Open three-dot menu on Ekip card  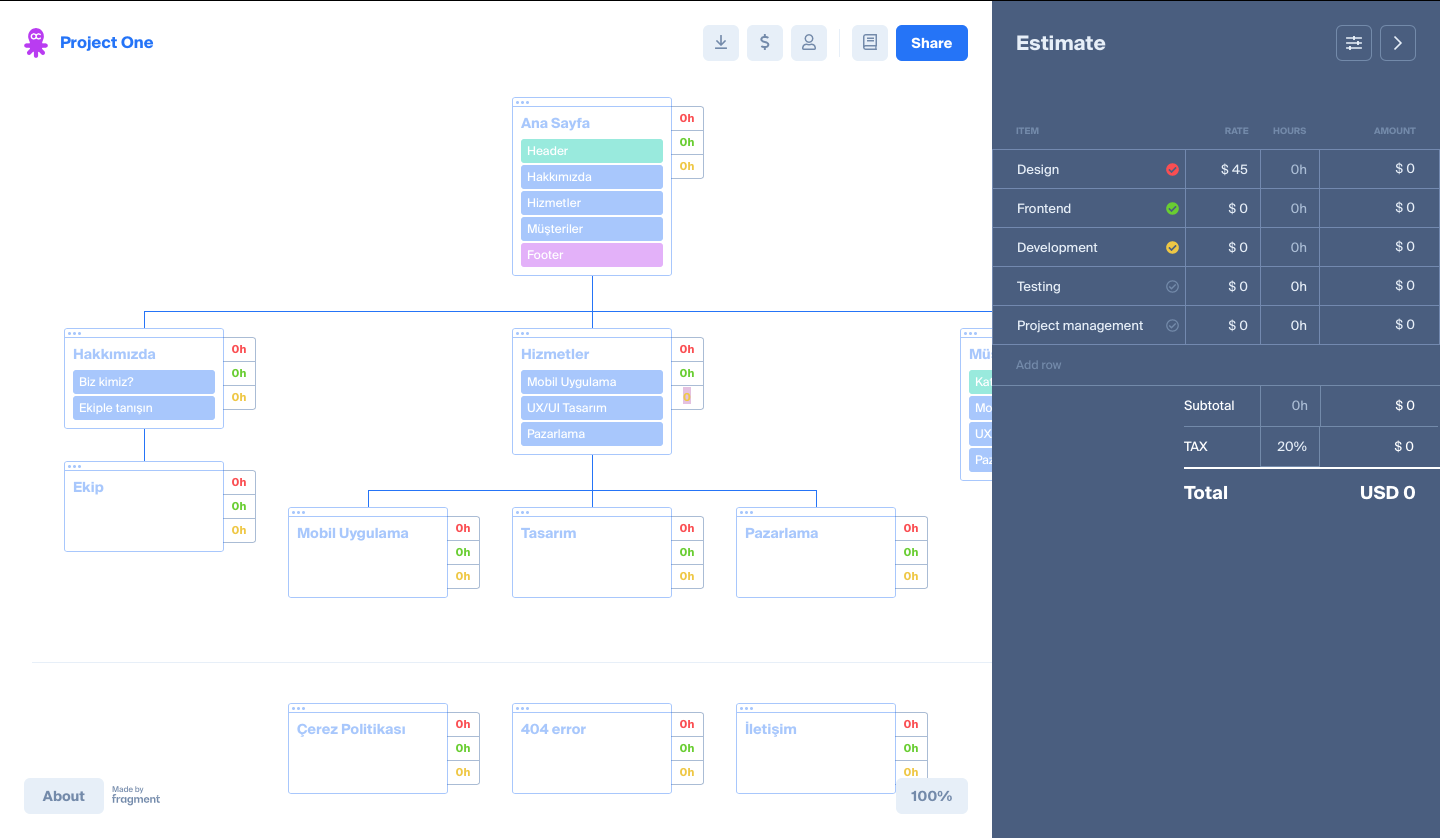74,466
